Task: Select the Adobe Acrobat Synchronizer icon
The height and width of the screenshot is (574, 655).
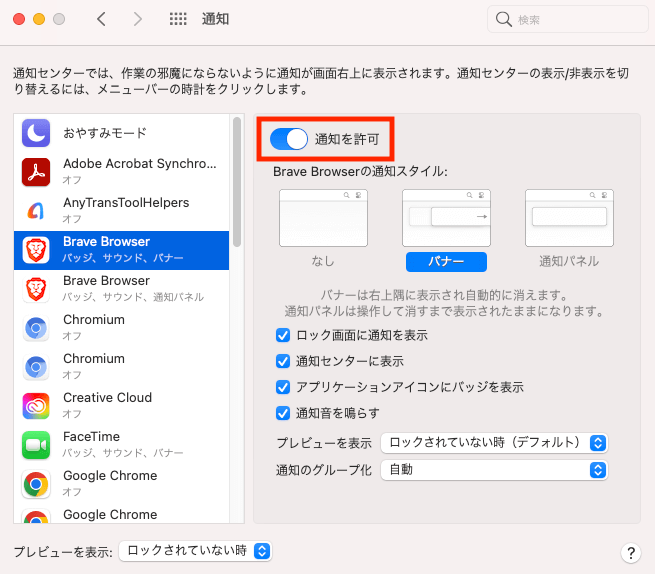Action: (x=36, y=172)
